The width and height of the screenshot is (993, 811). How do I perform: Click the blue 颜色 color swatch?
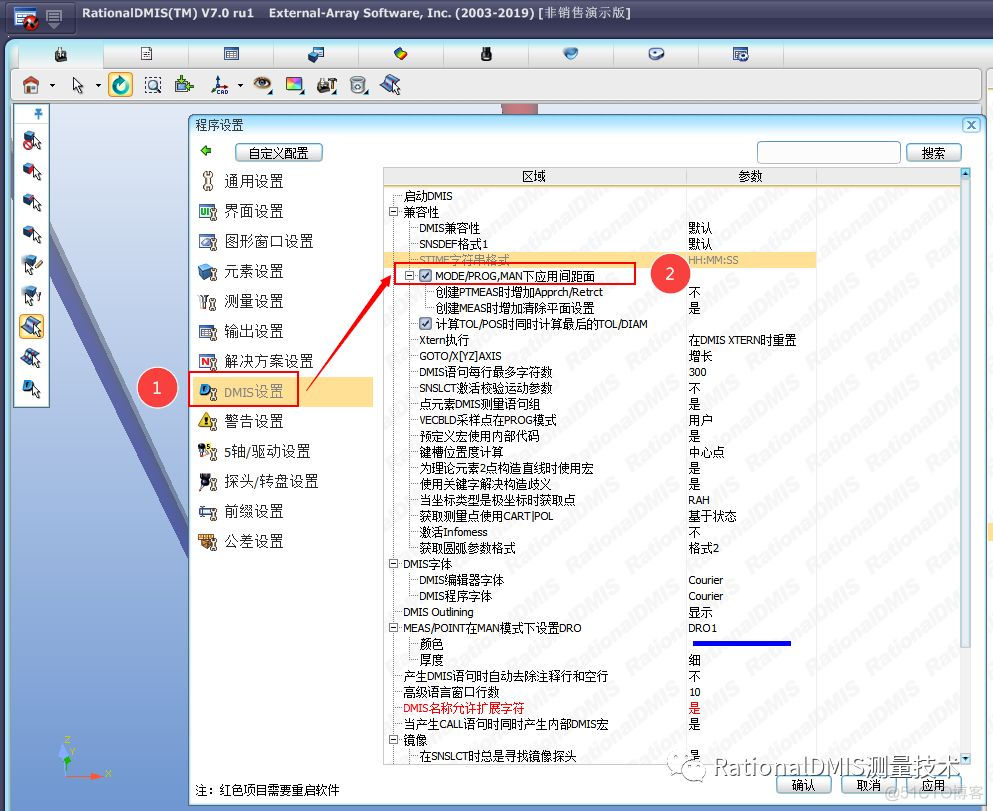click(x=742, y=644)
